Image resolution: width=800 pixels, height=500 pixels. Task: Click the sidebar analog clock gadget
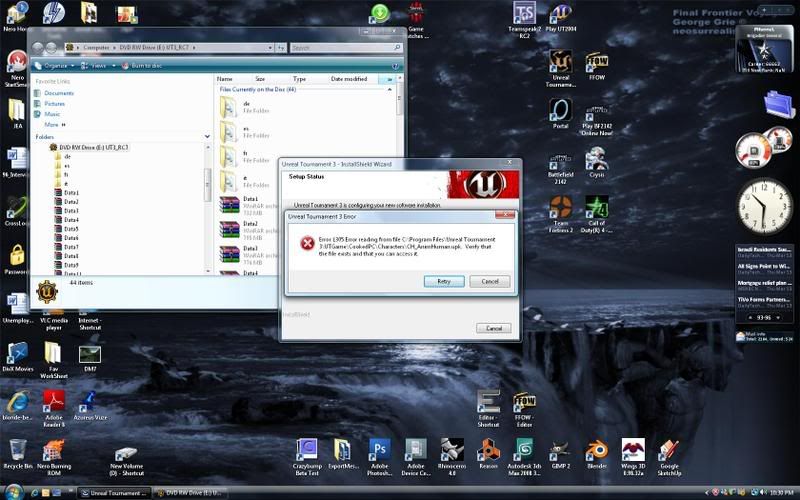click(764, 206)
